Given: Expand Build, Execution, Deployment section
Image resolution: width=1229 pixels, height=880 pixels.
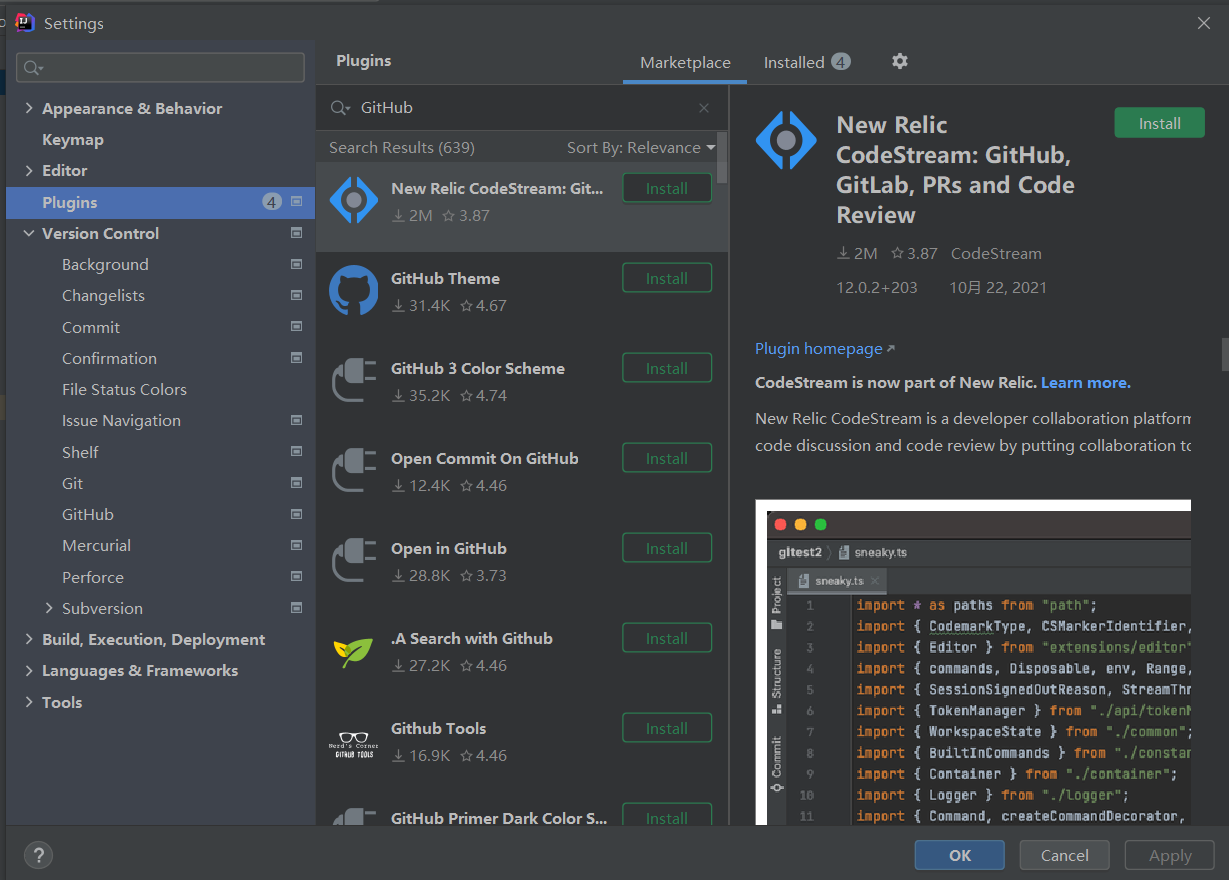Looking at the screenshot, I should pos(29,639).
